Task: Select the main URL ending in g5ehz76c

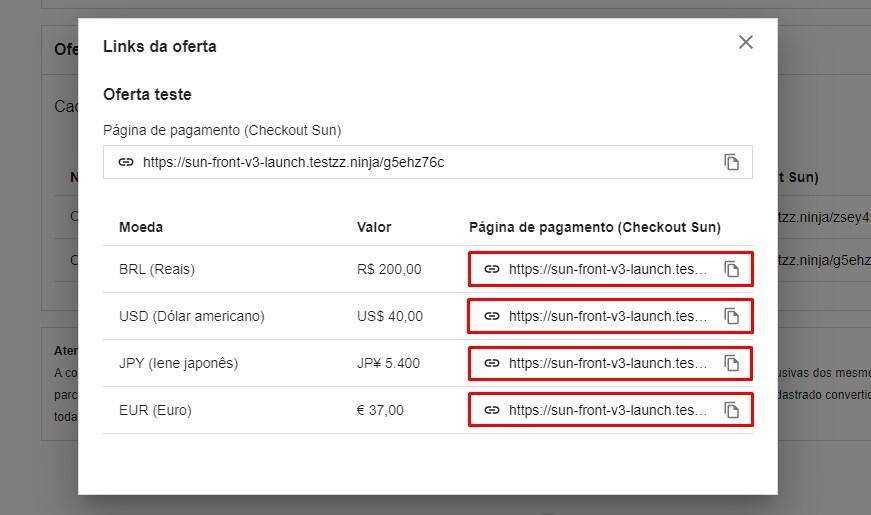Action: click(293, 162)
